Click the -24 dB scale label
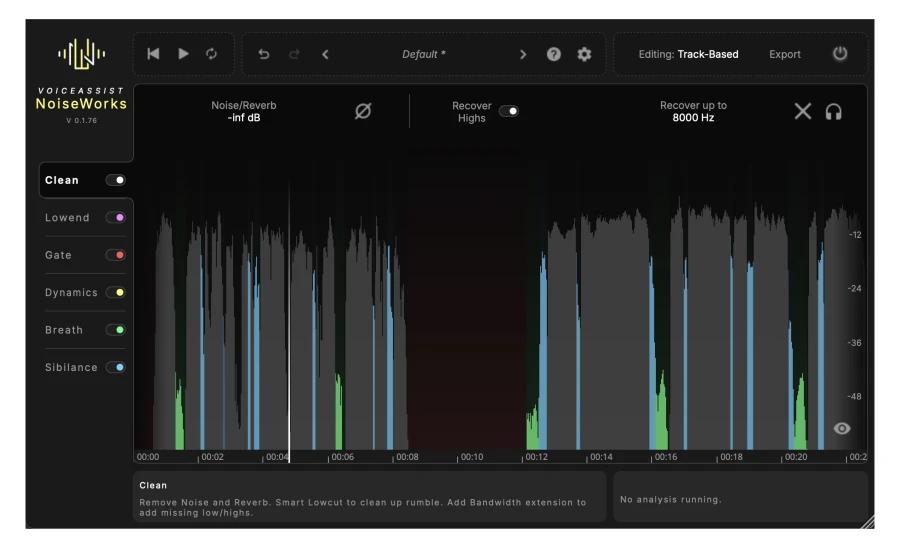Viewport: 900px width, 548px height. (x=855, y=289)
